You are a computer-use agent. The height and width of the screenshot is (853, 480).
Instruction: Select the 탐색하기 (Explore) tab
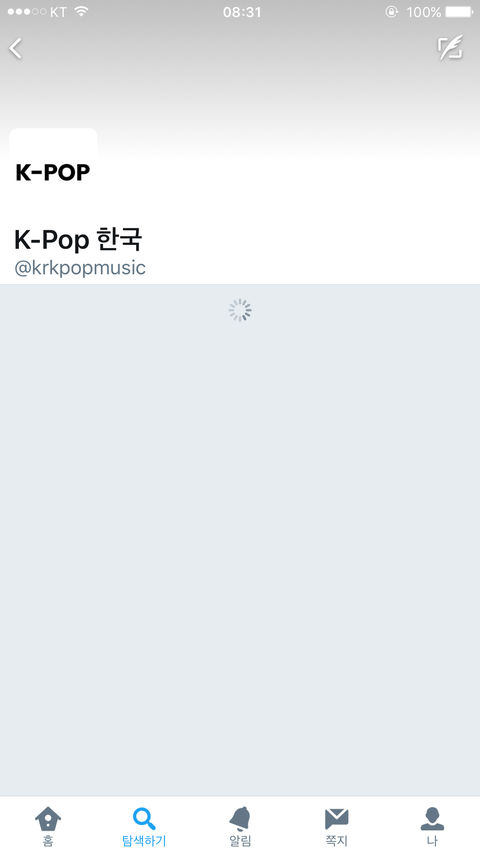[144, 826]
